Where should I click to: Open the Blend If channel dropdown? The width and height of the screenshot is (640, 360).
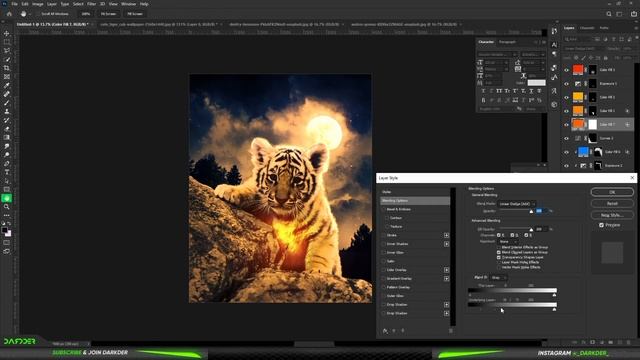pyautogui.click(x=498, y=278)
